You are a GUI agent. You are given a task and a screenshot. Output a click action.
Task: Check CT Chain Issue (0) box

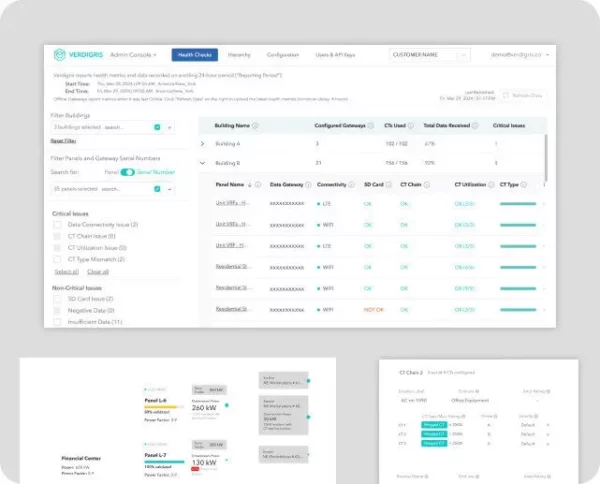click(x=57, y=236)
